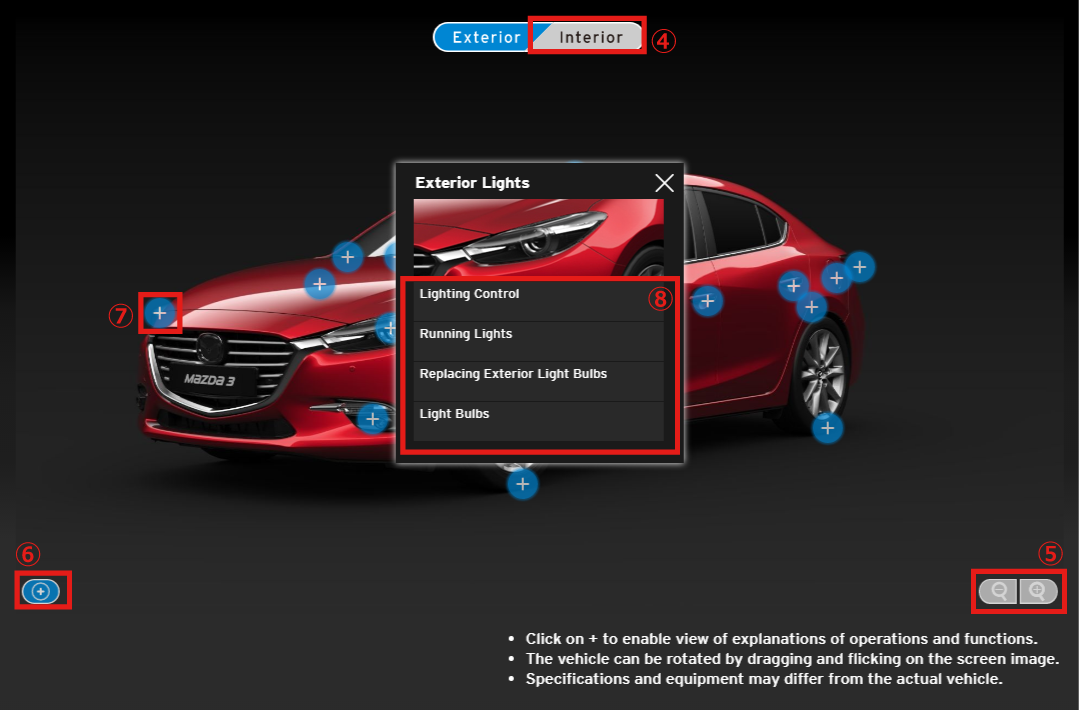This screenshot has height=710, width=1080.
Task: Click the headlight thumbnail in the popup
Action: click(538, 237)
